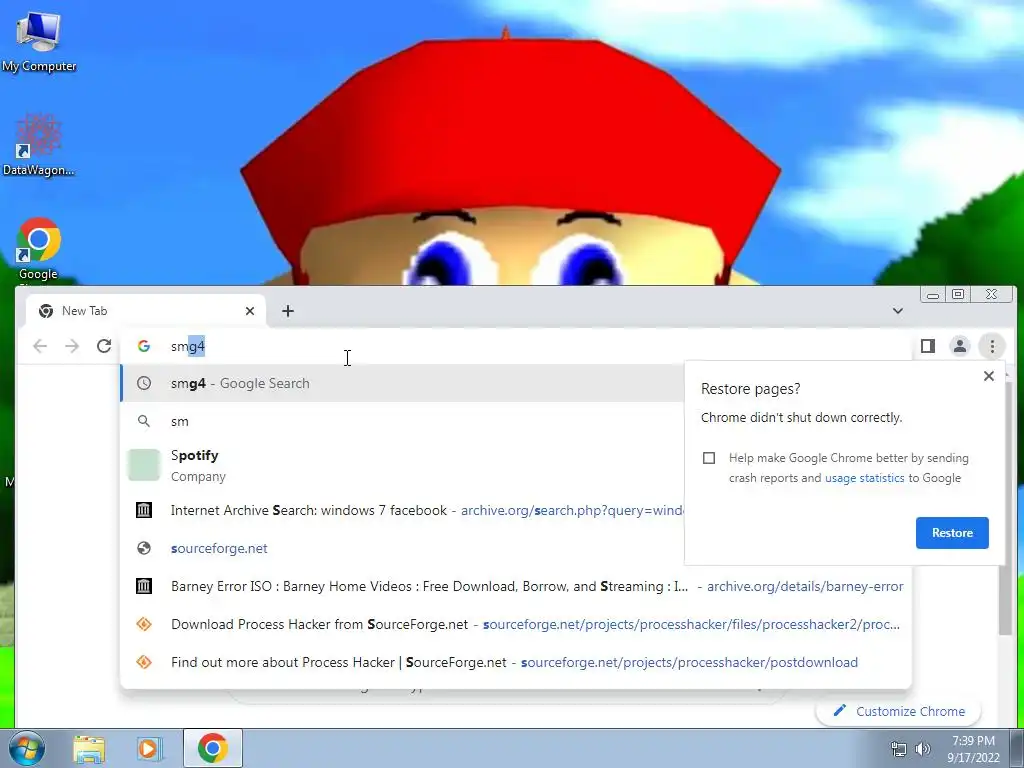Image resolution: width=1024 pixels, height=768 pixels.
Task: Open Windows Media Player from taskbar
Action: pyautogui.click(x=148, y=748)
